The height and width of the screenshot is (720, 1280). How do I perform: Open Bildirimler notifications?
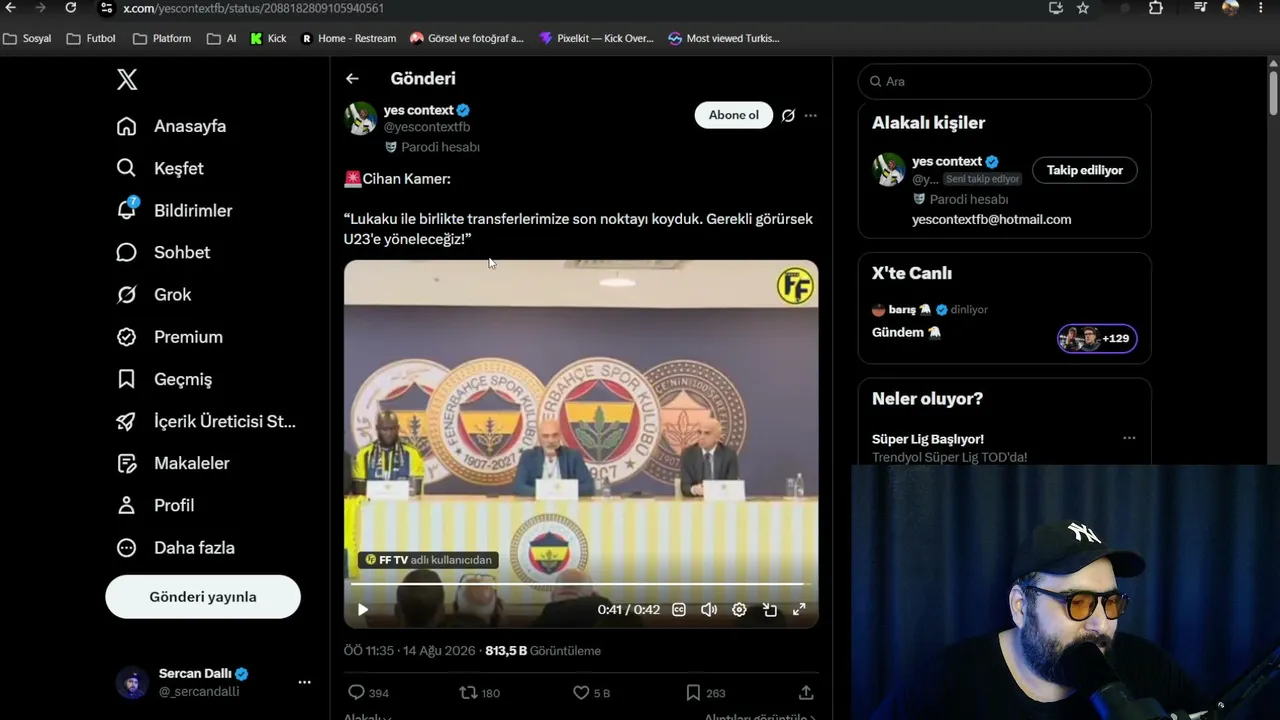174,210
